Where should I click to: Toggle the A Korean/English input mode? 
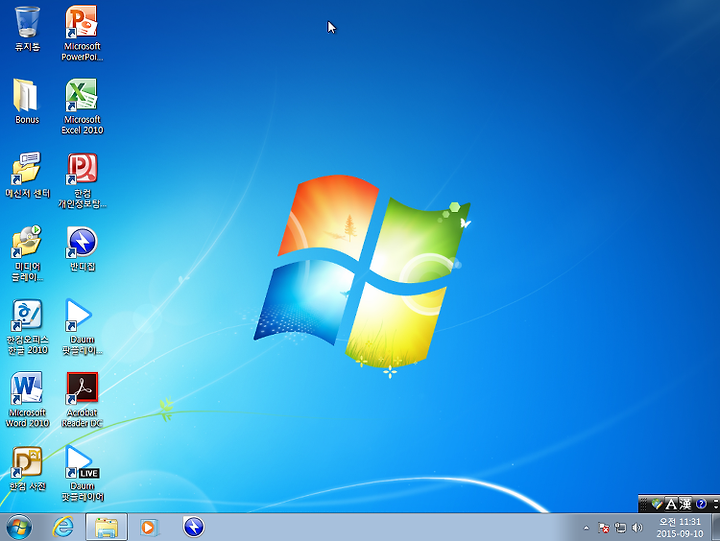pos(671,504)
